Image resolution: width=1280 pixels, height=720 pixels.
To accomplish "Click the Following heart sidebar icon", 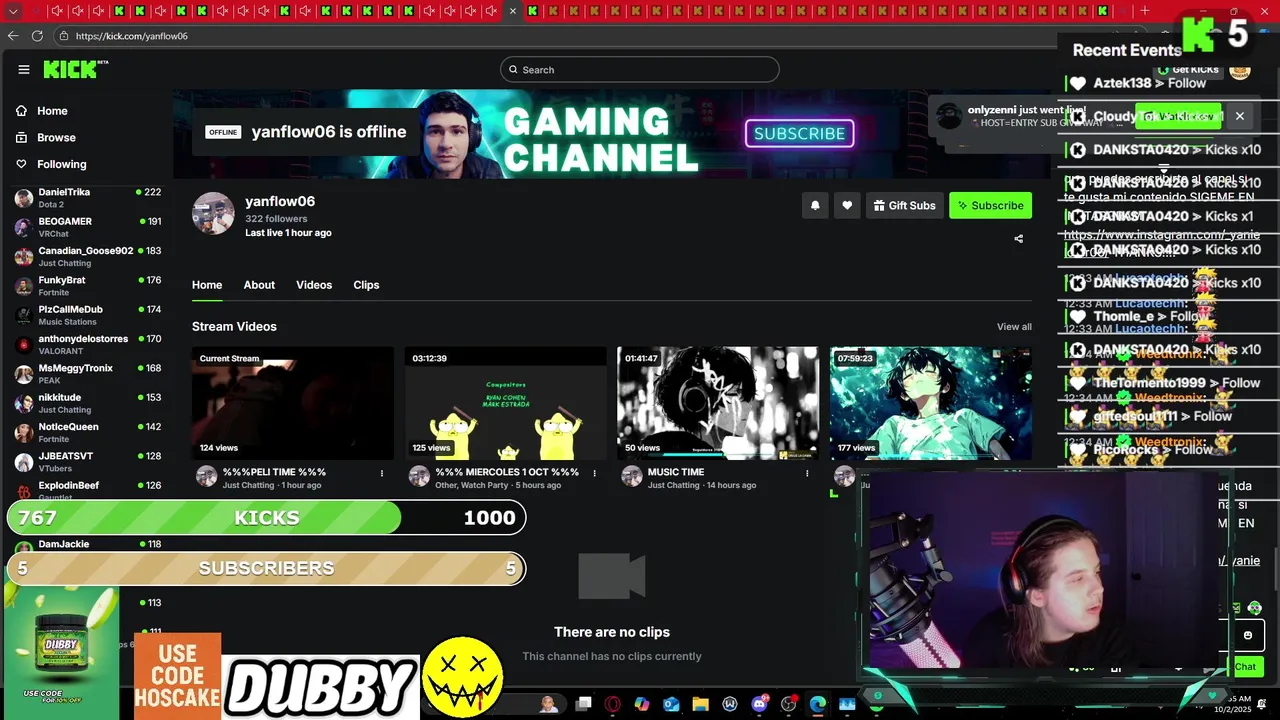I will point(21,164).
